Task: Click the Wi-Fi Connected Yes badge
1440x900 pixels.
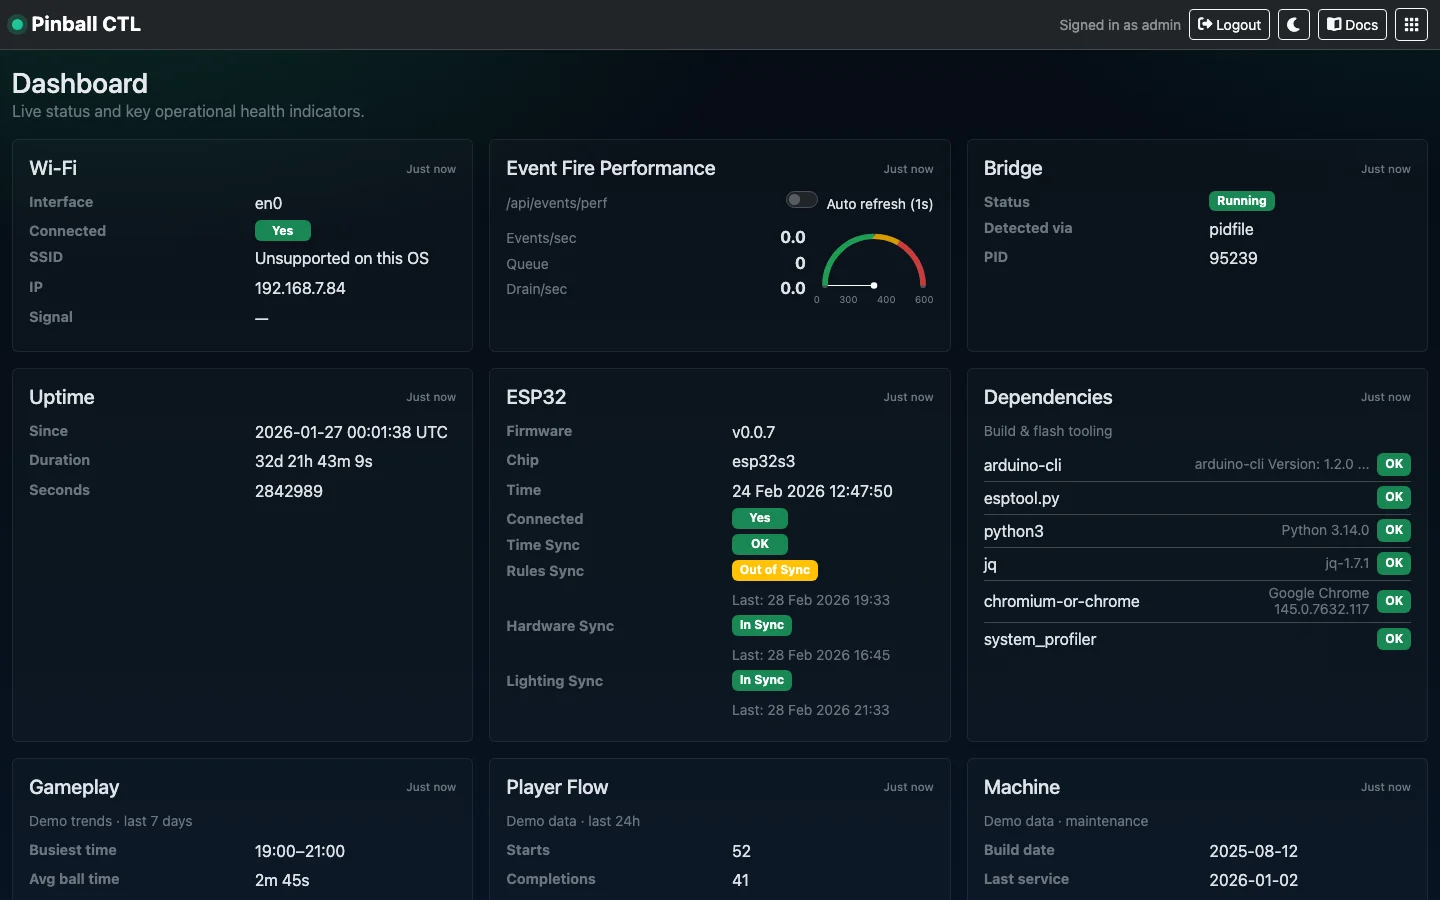Action: pos(283,231)
